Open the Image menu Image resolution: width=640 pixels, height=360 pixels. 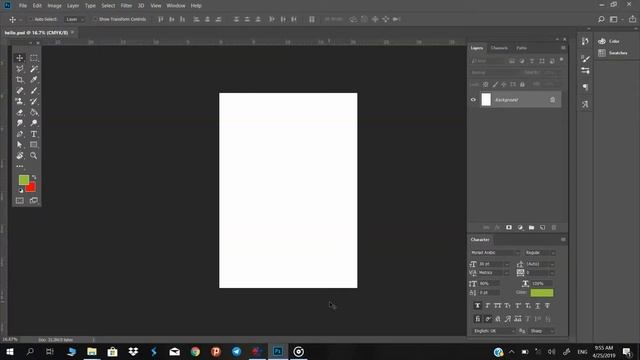pyautogui.click(x=54, y=6)
